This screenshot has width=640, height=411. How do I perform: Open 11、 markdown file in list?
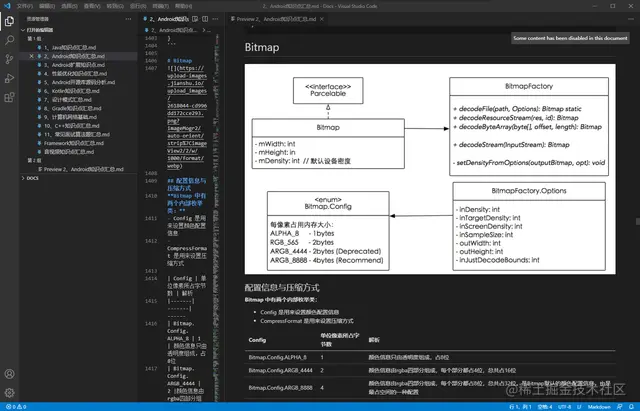click(x=76, y=134)
